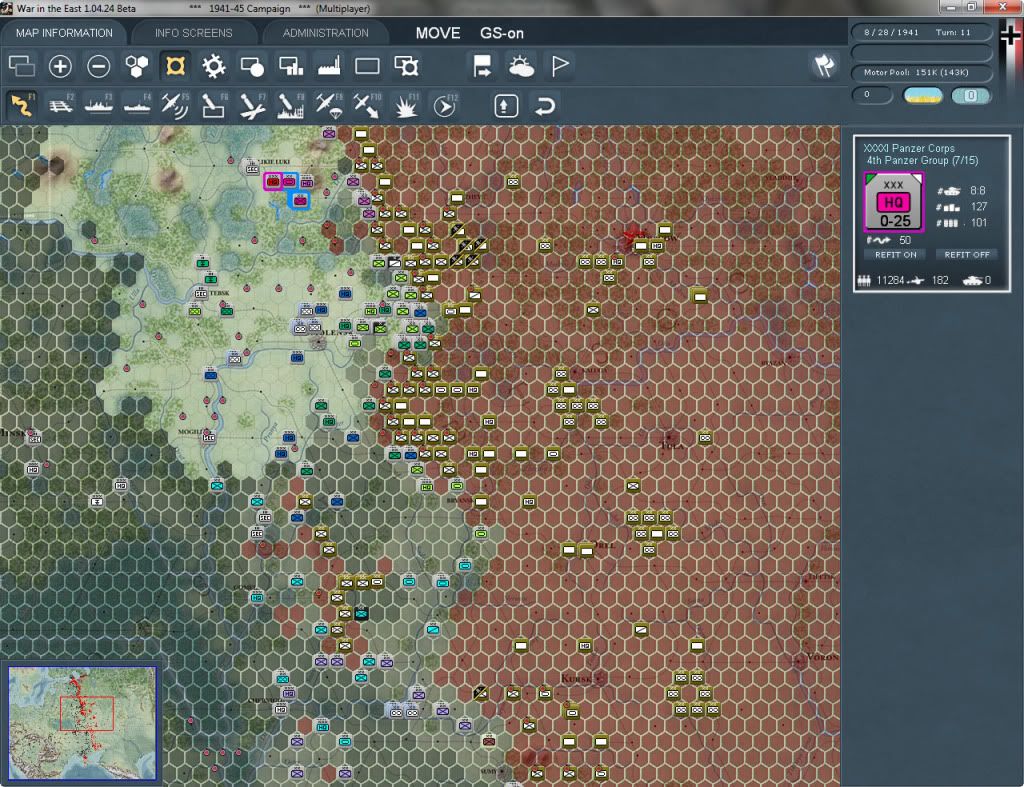Select the F3 naval transport mode icon
This screenshot has height=787, width=1024.
[x=99, y=105]
